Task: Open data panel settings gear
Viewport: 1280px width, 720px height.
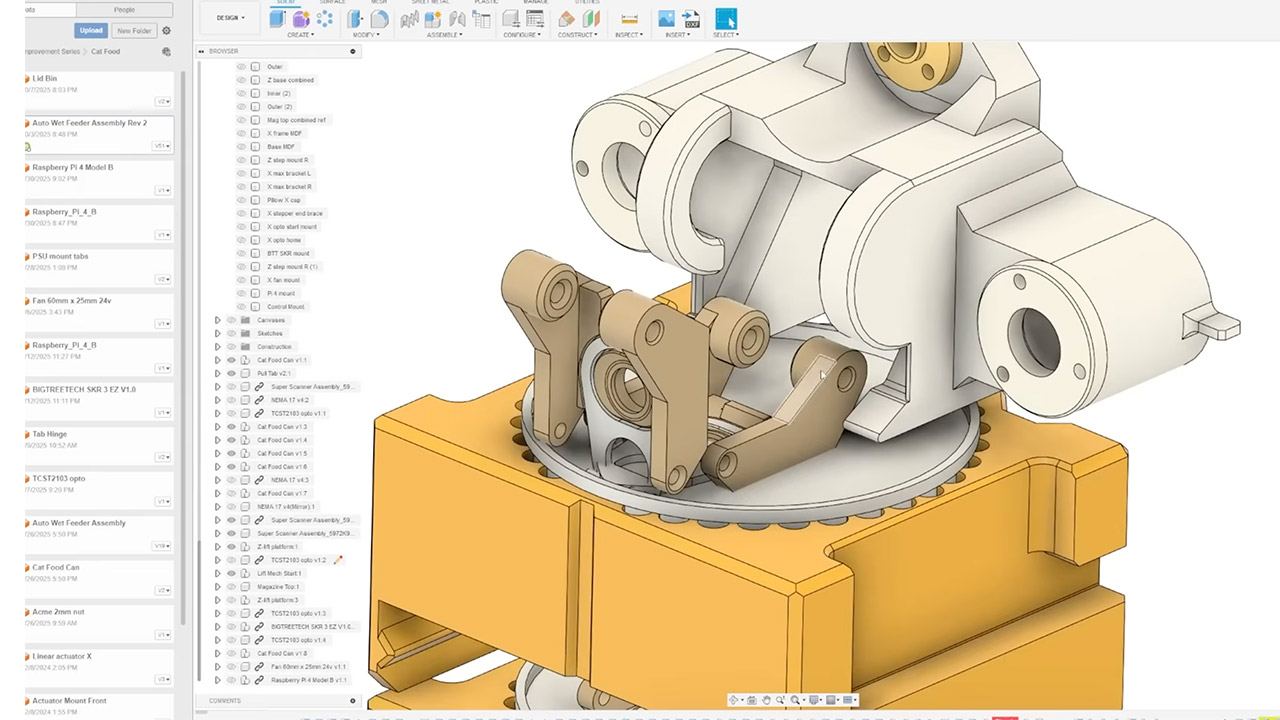Action: coord(166,31)
